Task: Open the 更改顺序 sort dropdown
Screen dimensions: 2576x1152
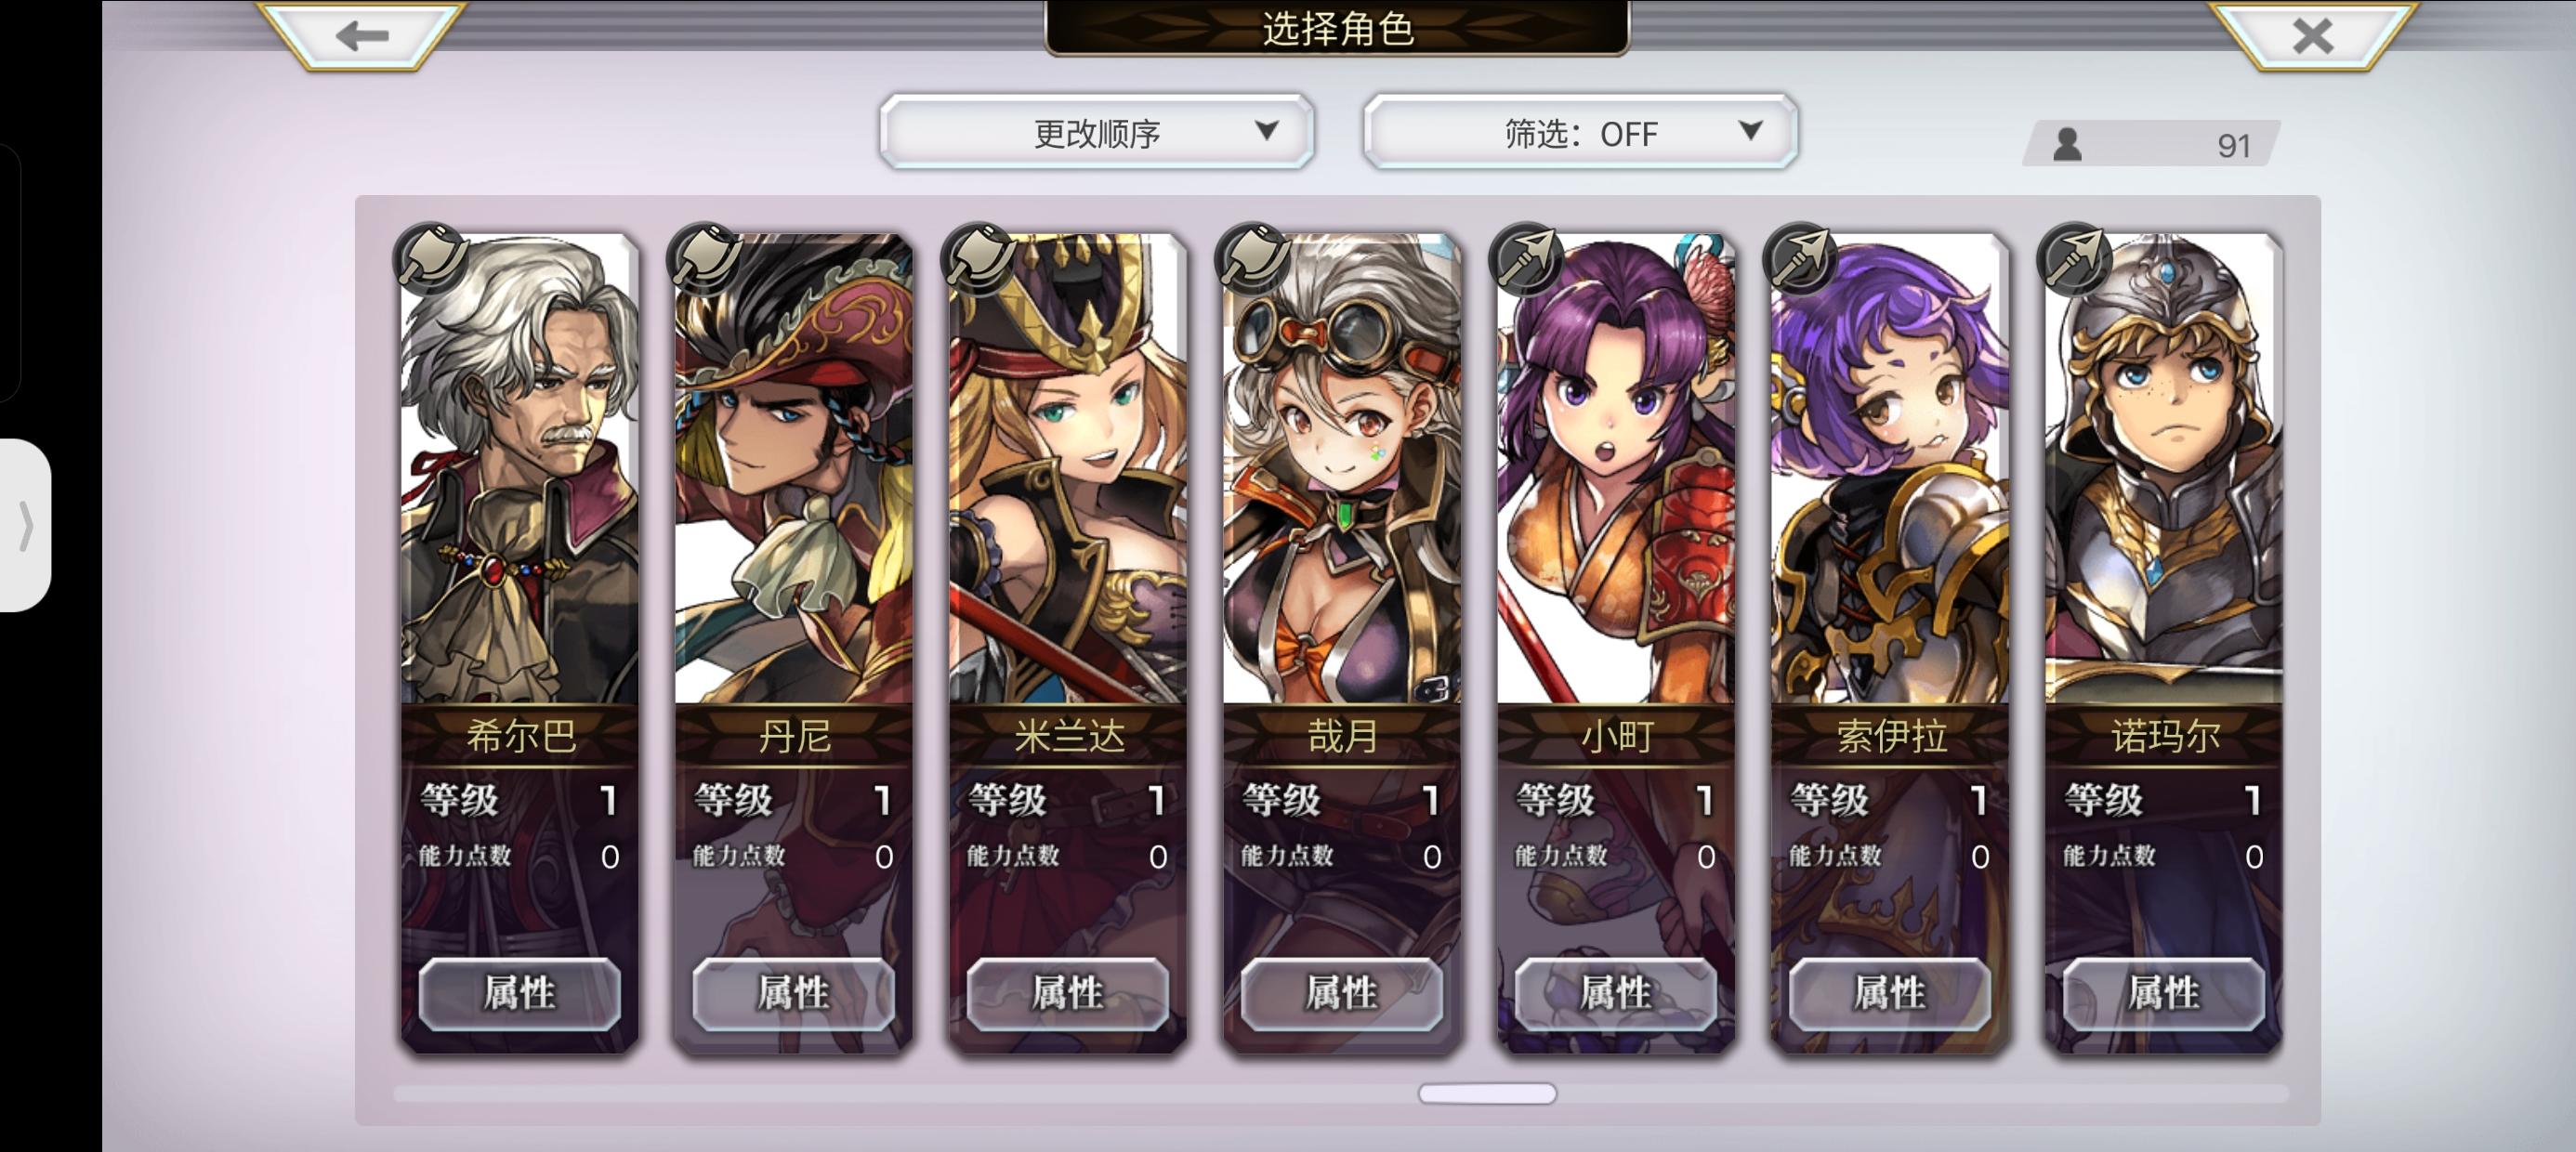Action: [x=1097, y=132]
